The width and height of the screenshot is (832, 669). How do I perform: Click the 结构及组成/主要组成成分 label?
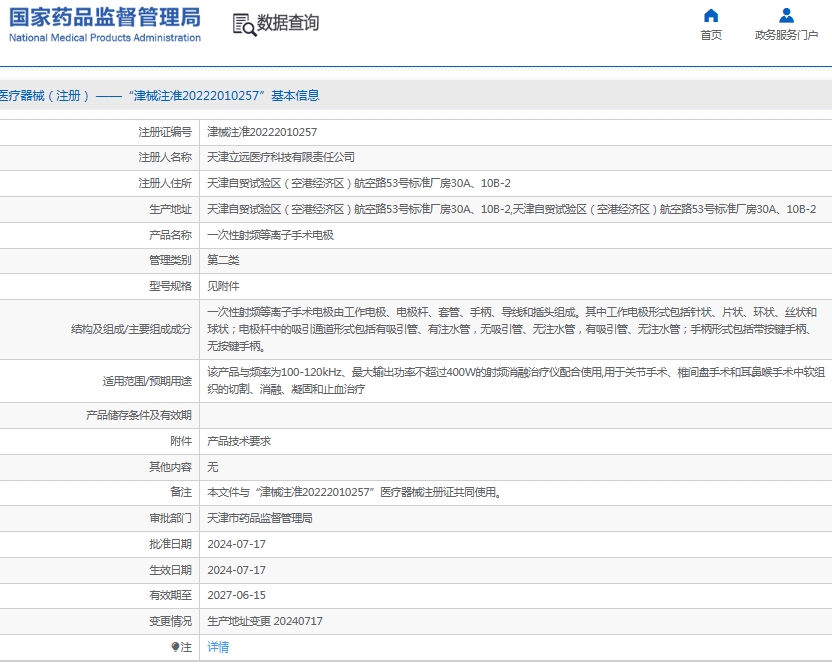tap(131, 329)
